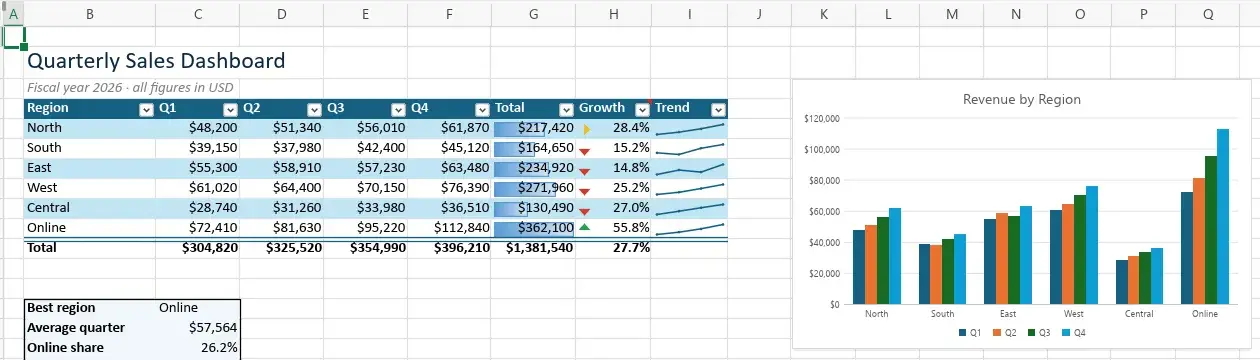This screenshot has width=1260, height=360.
Task: Select North Q1 value $48,200
Action: pyautogui.click(x=198, y=128)
